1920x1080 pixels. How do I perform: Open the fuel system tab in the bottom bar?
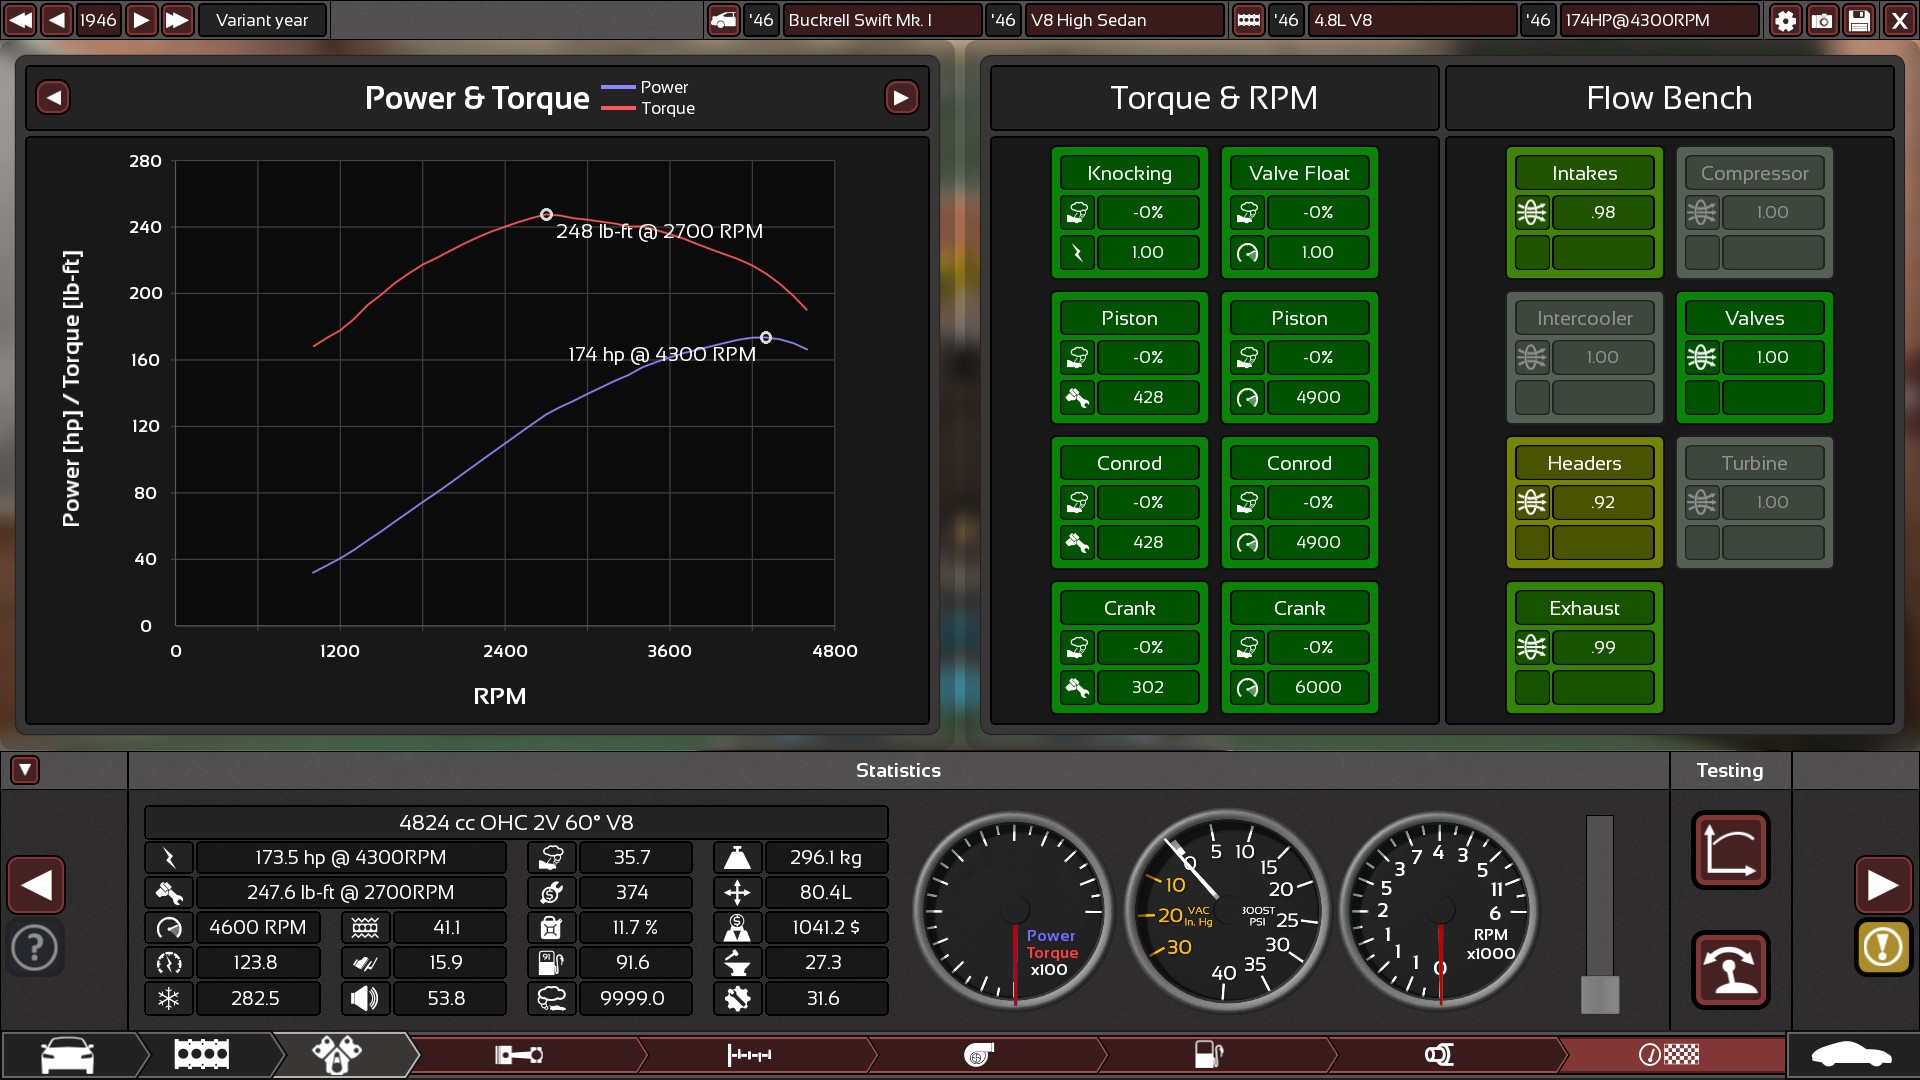point(1209,1055)
